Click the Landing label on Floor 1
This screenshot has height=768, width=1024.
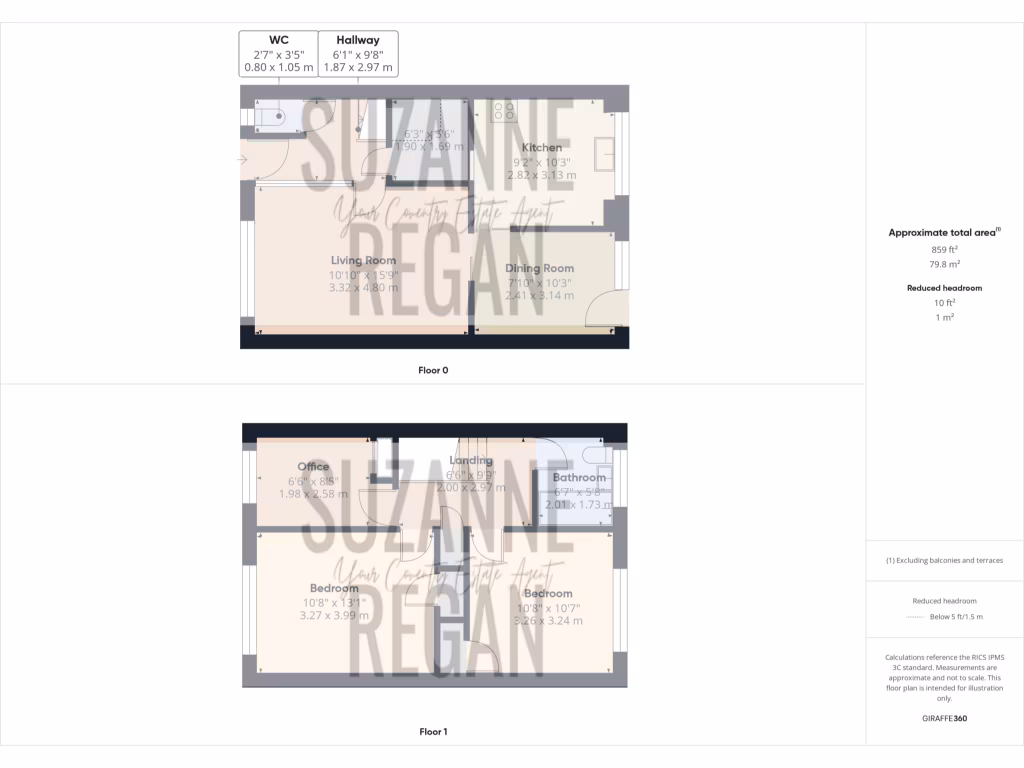472,461
